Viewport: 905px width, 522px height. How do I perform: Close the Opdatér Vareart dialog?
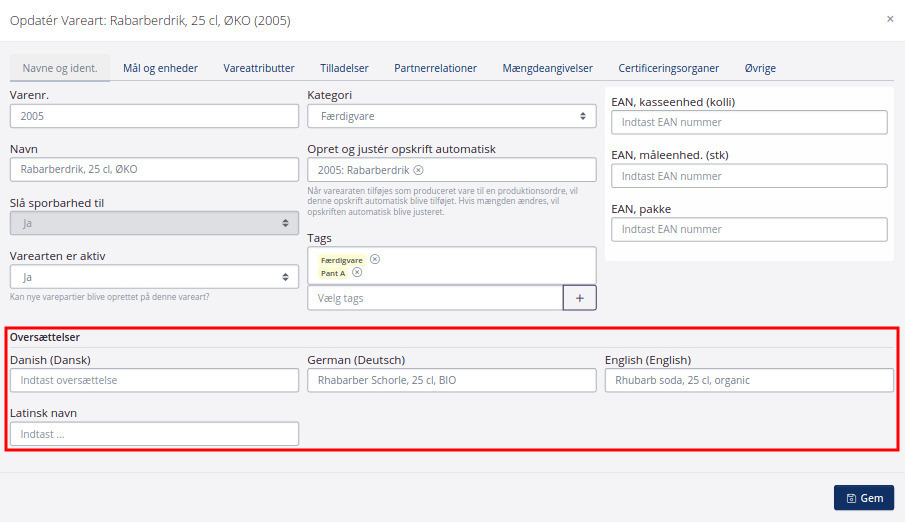click(890, 19)
